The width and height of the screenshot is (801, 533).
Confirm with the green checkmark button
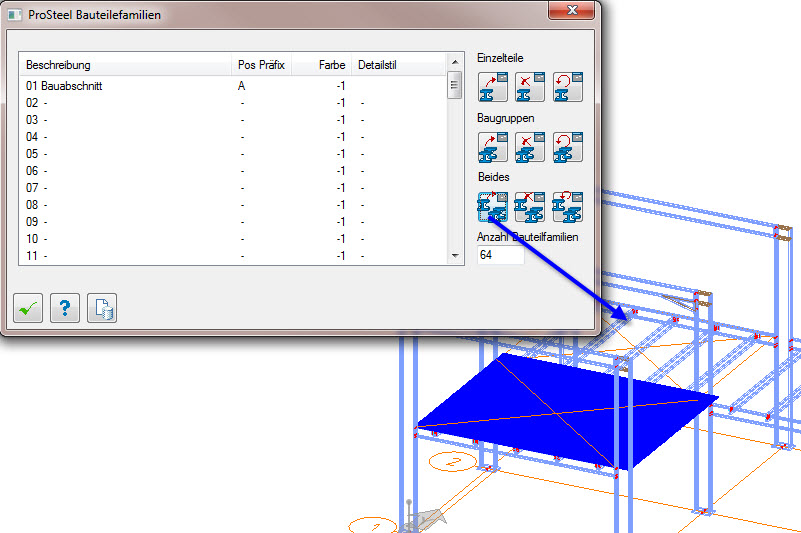coord(28,308)
